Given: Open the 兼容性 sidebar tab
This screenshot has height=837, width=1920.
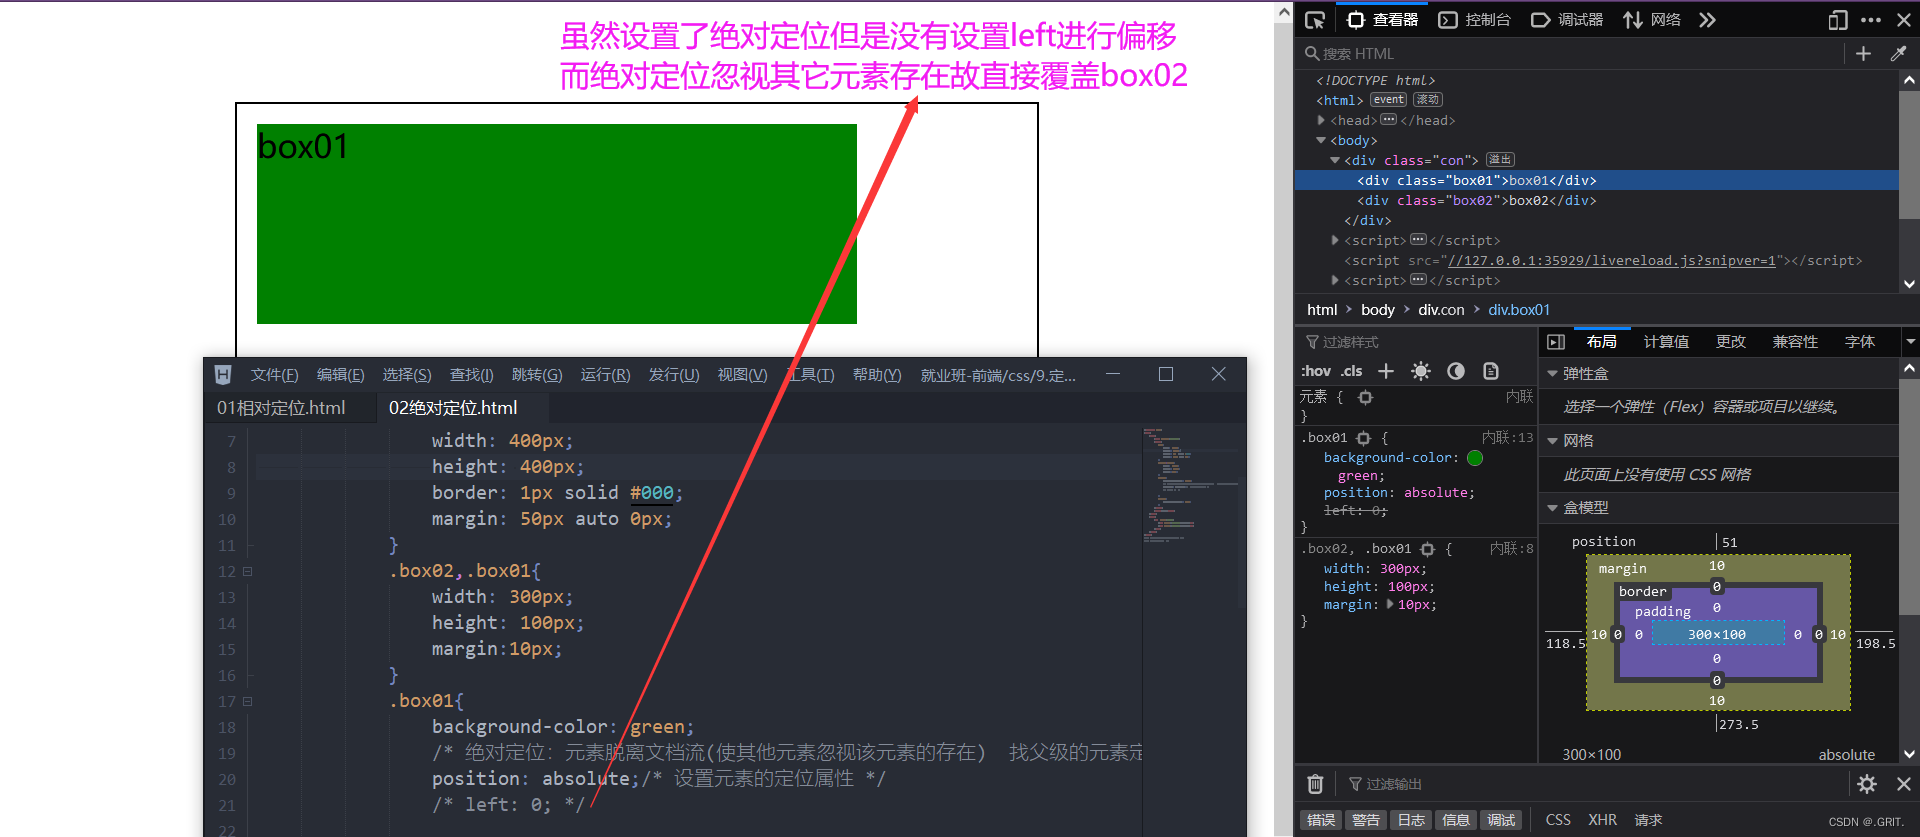Looking at the screenshot, I should tap(1795, 342).
